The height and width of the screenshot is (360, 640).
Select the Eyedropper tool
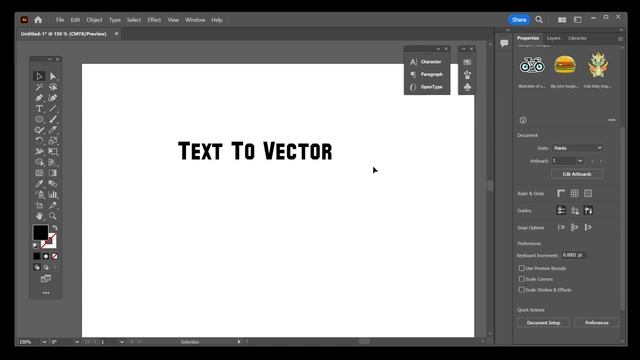tap(39, 184)
